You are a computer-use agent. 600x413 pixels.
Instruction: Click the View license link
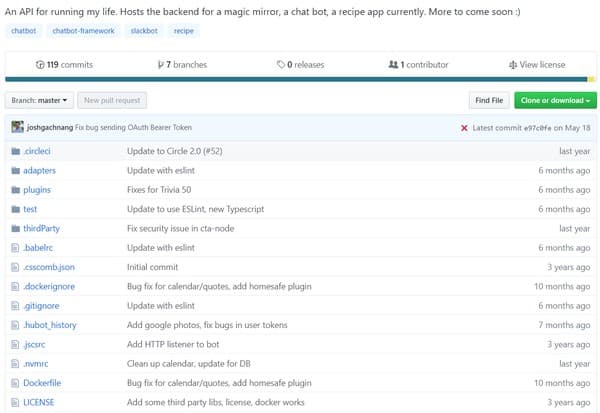pos(537,65)
